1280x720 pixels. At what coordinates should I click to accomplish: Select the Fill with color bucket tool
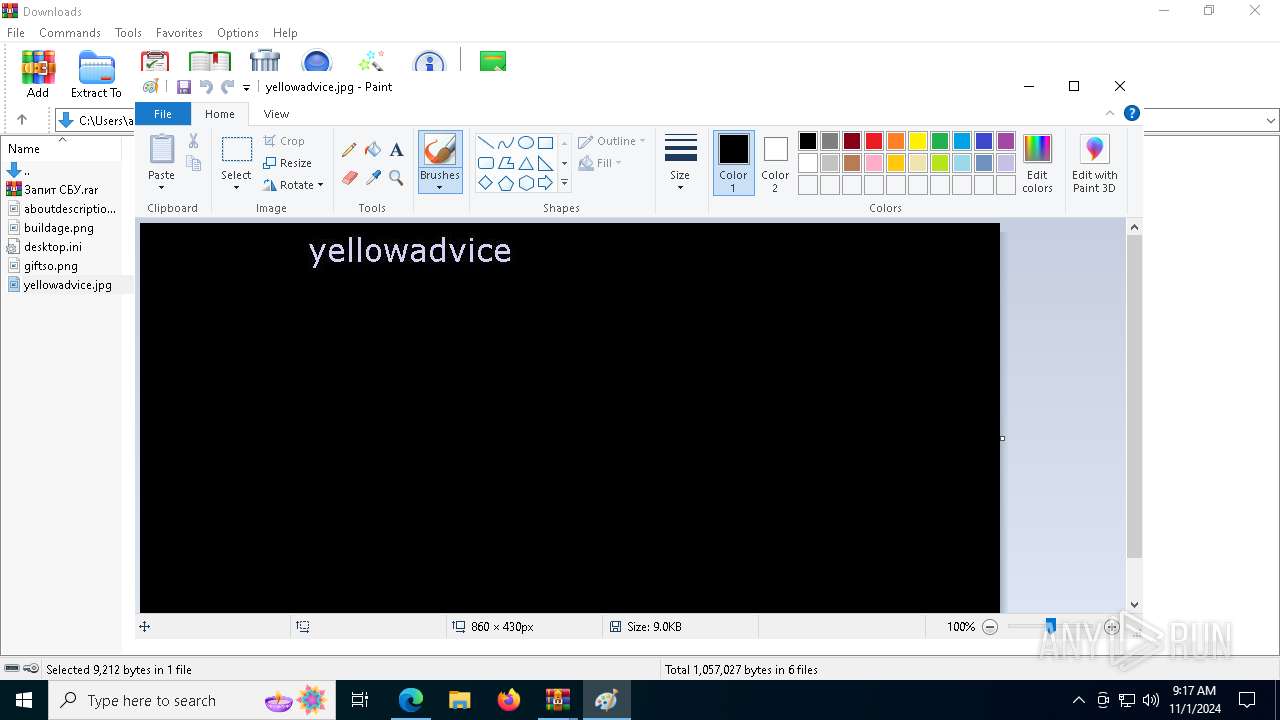coord(373,150)
